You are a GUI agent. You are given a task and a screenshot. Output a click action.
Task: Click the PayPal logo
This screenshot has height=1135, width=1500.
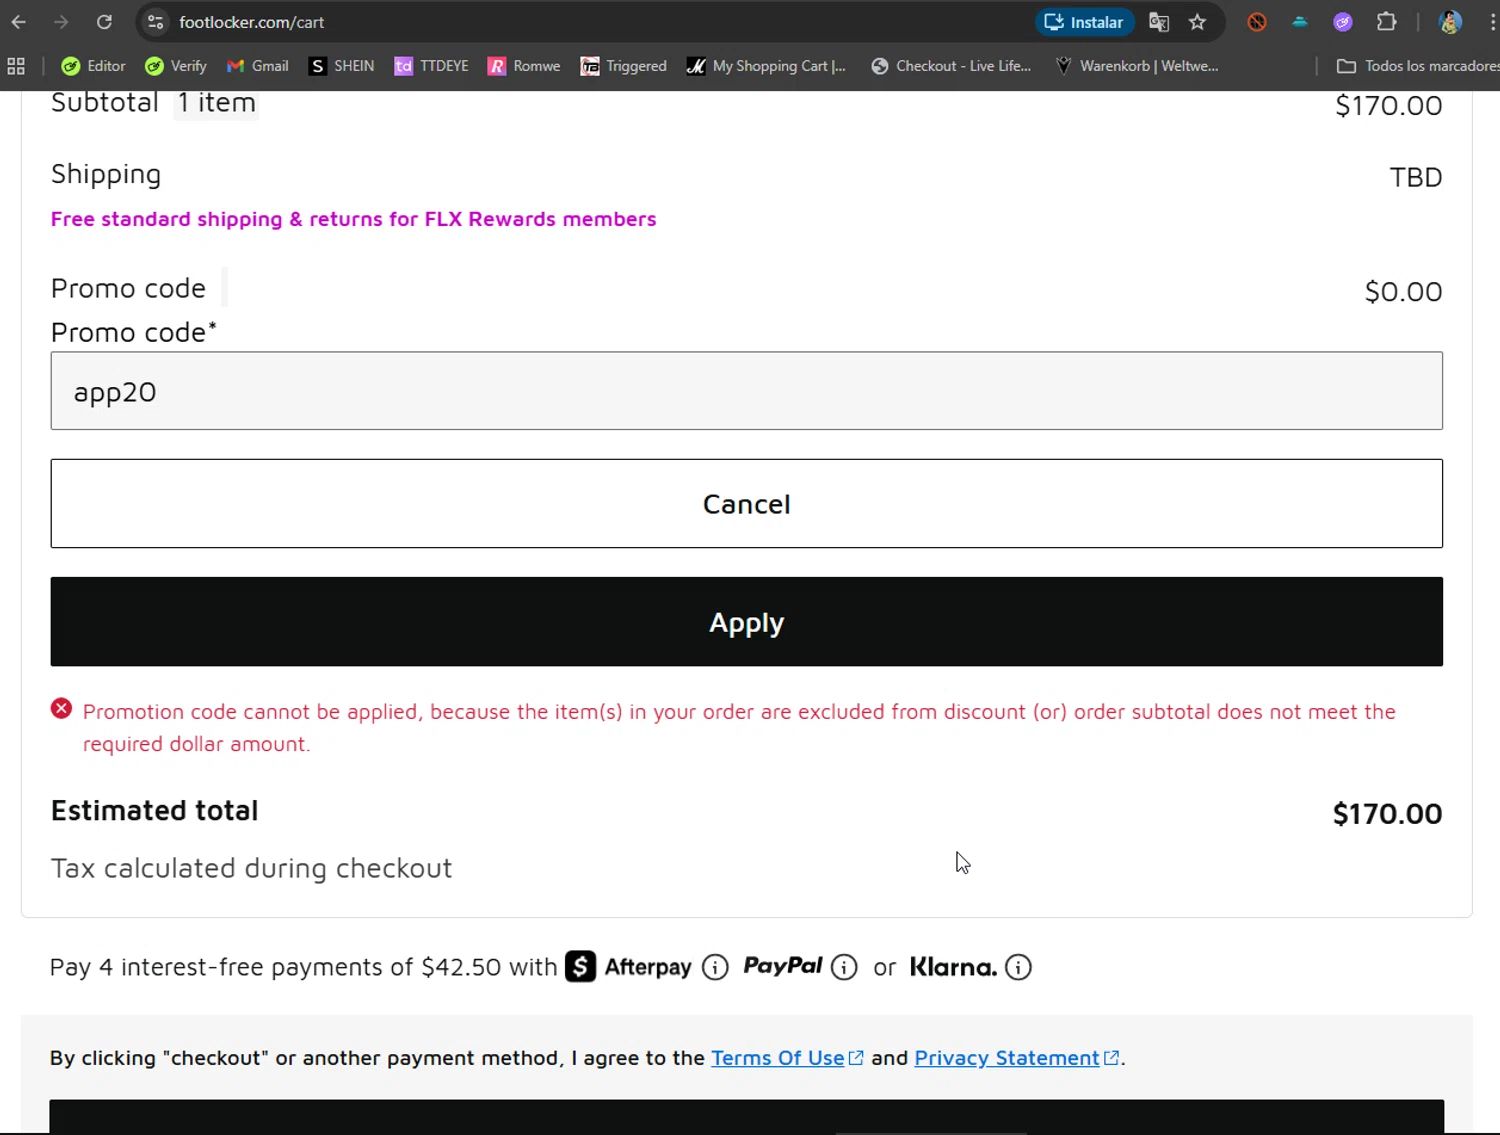782,966
